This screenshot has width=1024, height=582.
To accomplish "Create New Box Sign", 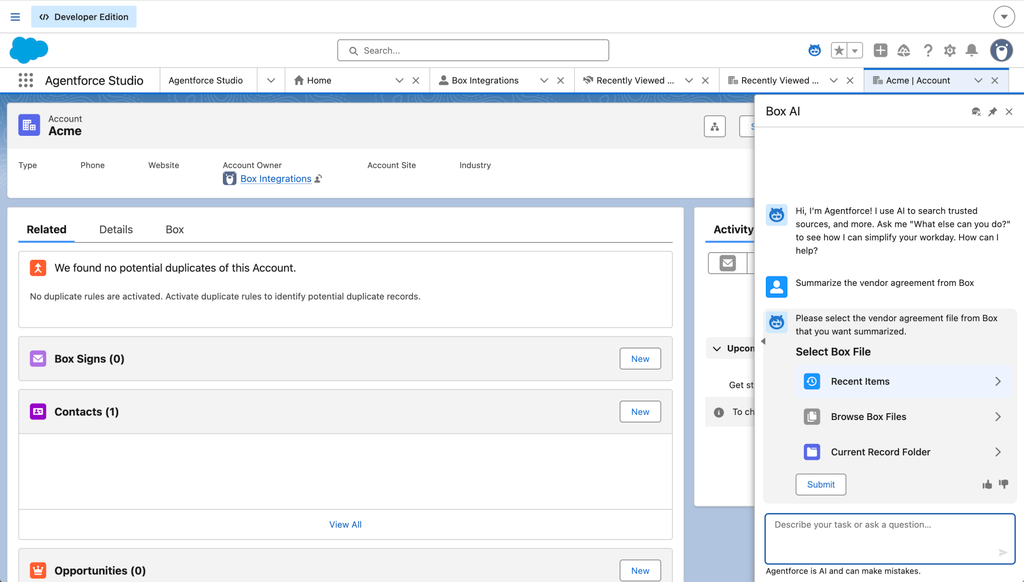I will (640, 359).
